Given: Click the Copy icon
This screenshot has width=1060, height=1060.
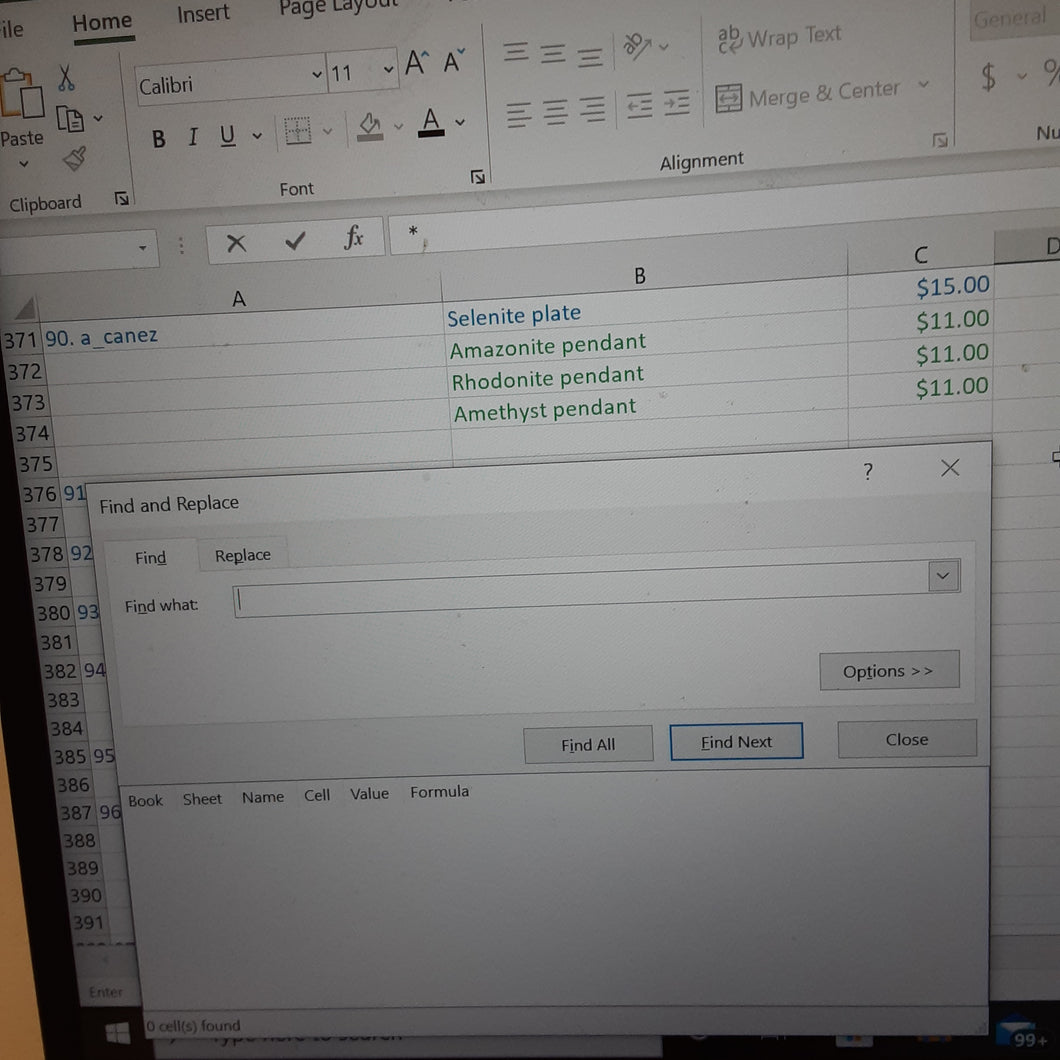Looking at the screenshot, I should coord(70,119).
